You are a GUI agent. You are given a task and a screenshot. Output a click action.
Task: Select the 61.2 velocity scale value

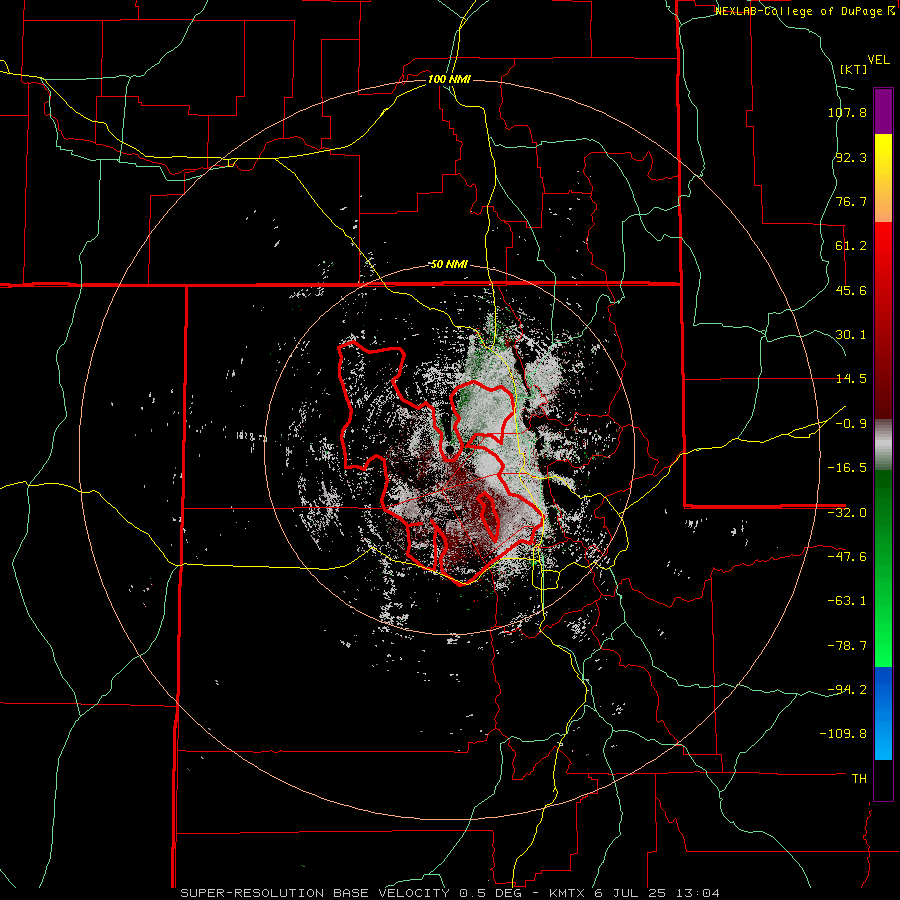851,246
